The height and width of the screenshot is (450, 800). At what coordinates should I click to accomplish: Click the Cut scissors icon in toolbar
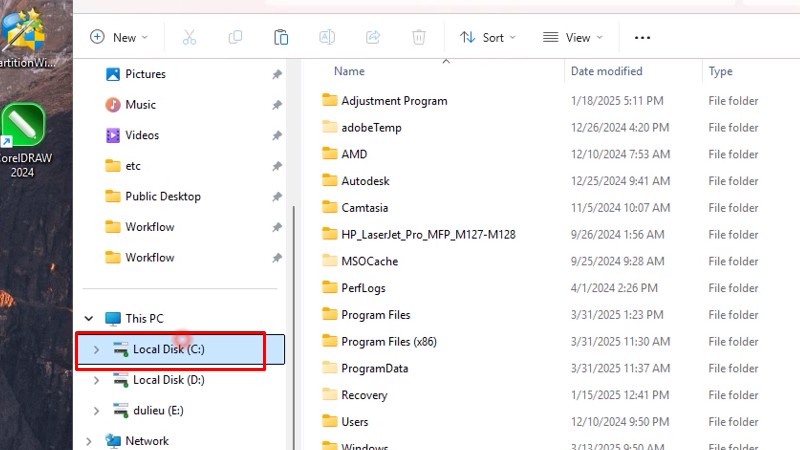click(189, 37)
